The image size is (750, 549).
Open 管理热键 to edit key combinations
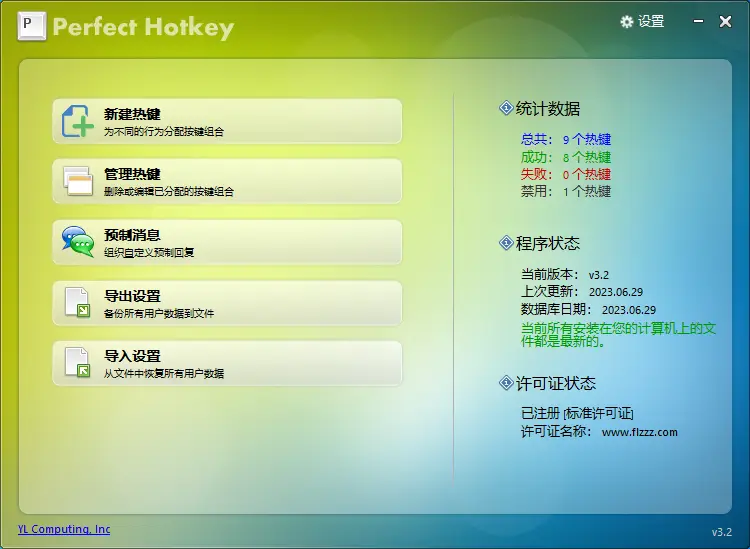point(132,174)
